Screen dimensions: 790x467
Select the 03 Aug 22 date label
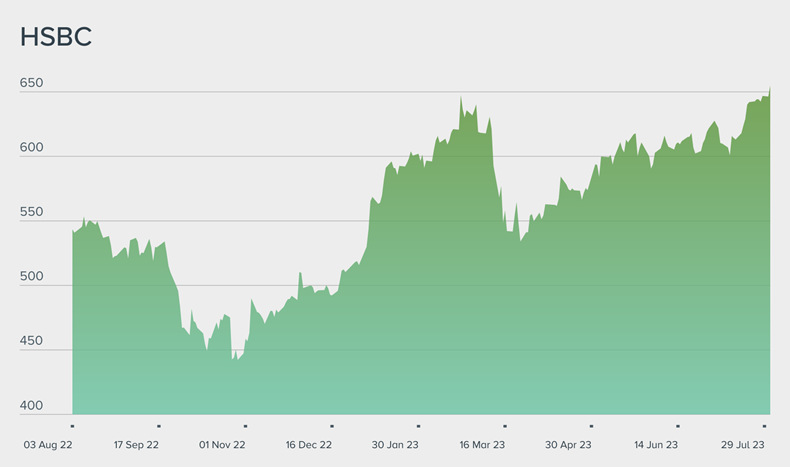[x=50, y=445]
